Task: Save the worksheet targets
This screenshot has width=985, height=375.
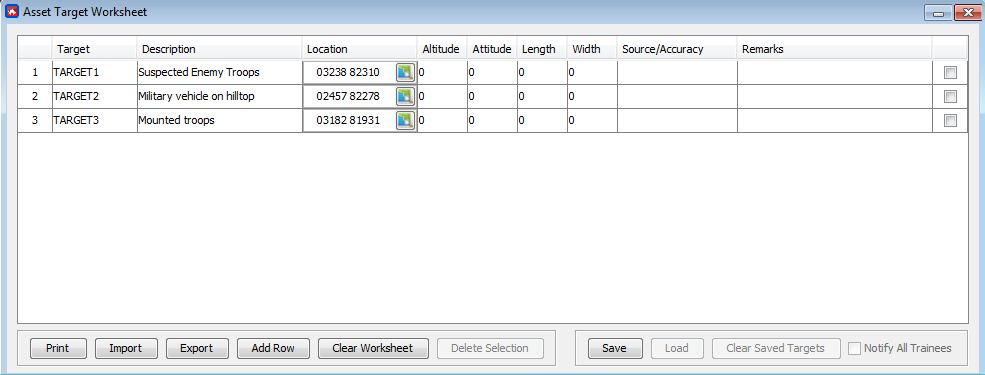Action: [614, 348]
